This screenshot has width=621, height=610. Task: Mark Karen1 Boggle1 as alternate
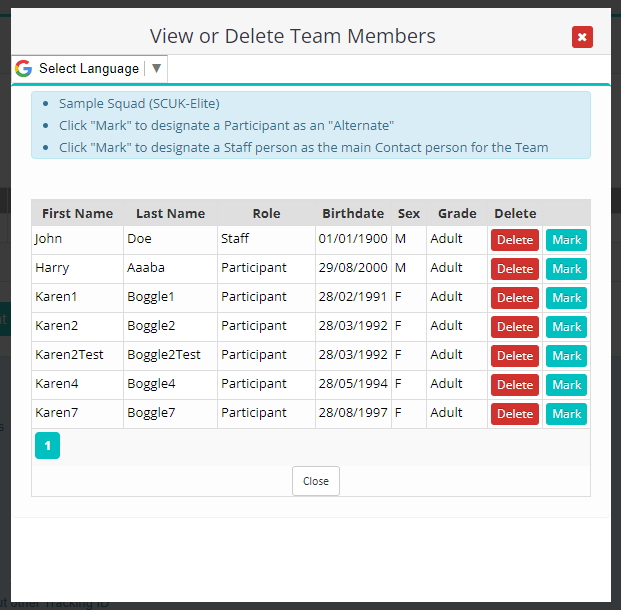pos(566,298)
